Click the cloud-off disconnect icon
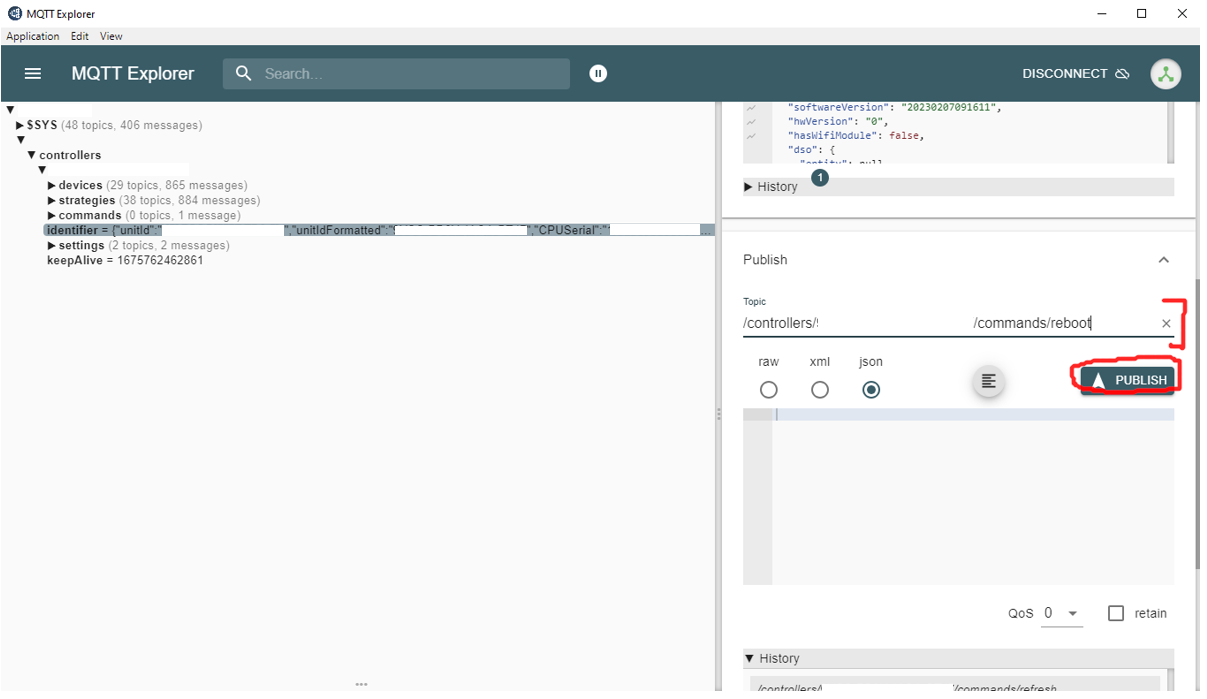This screenshot has height=699, width=1207. coord(1122,74)
